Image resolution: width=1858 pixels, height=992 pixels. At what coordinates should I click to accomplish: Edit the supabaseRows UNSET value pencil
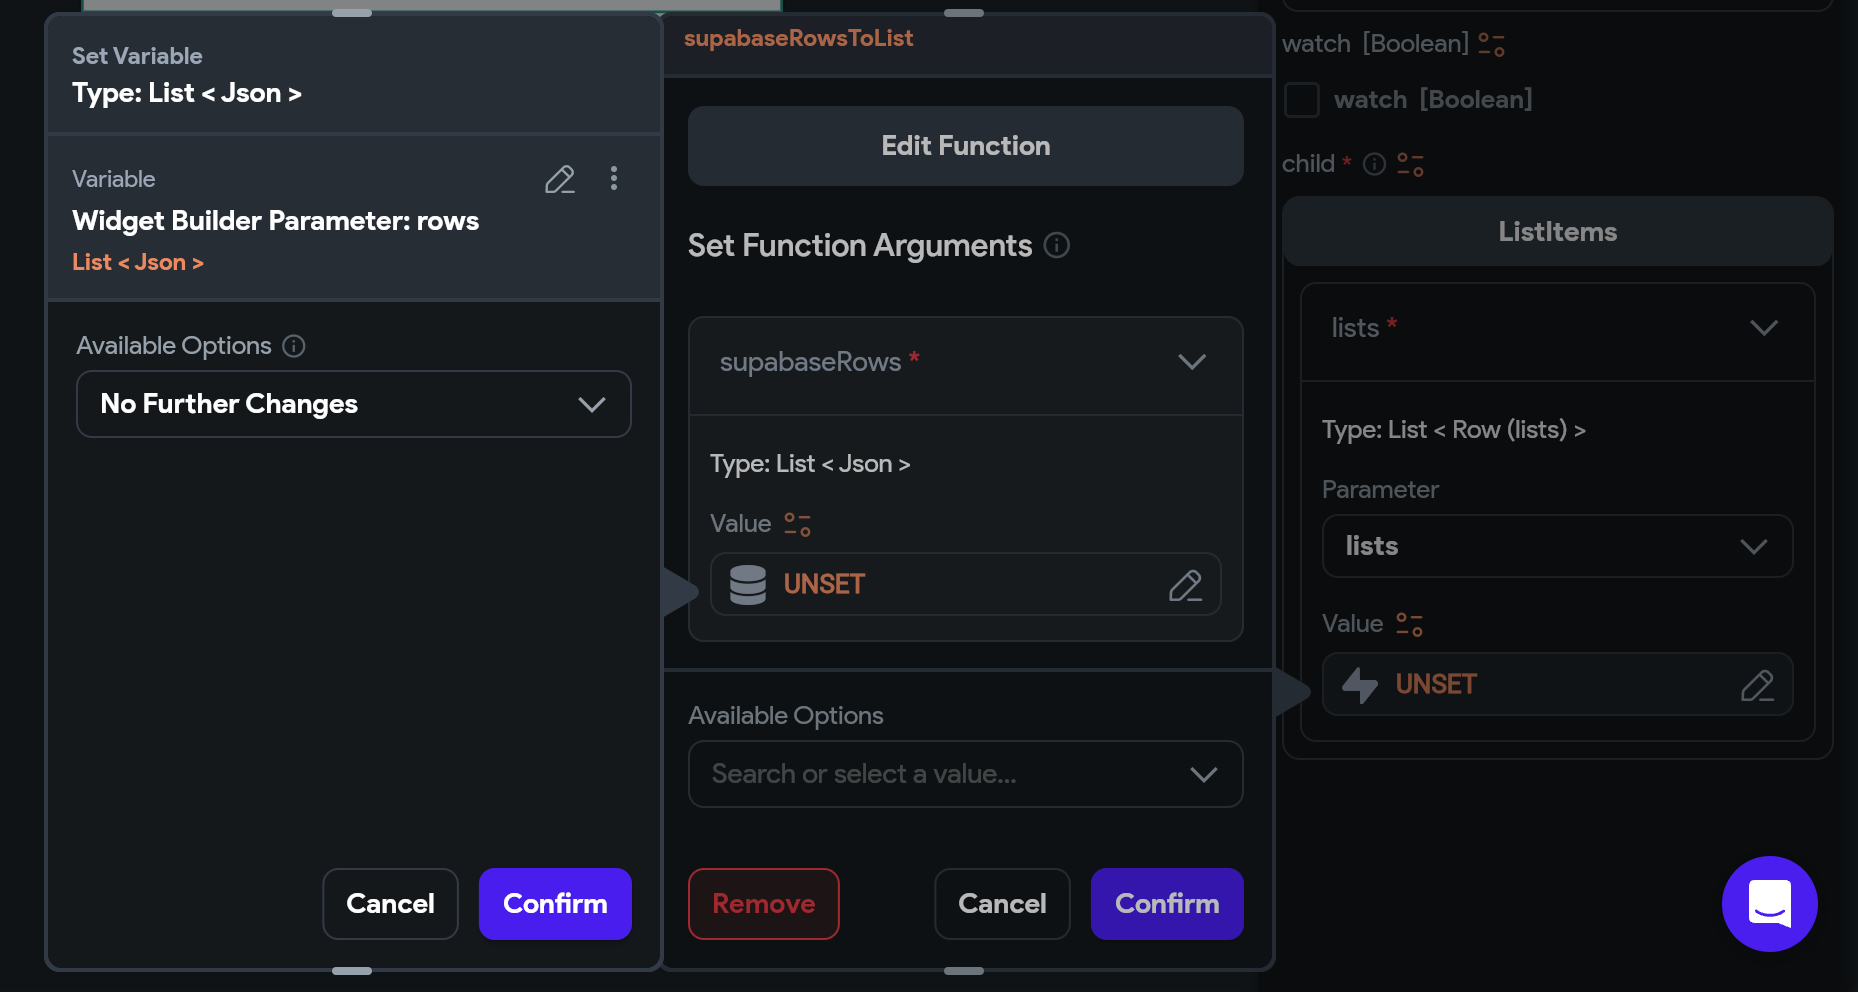(x=1185, y=585)
